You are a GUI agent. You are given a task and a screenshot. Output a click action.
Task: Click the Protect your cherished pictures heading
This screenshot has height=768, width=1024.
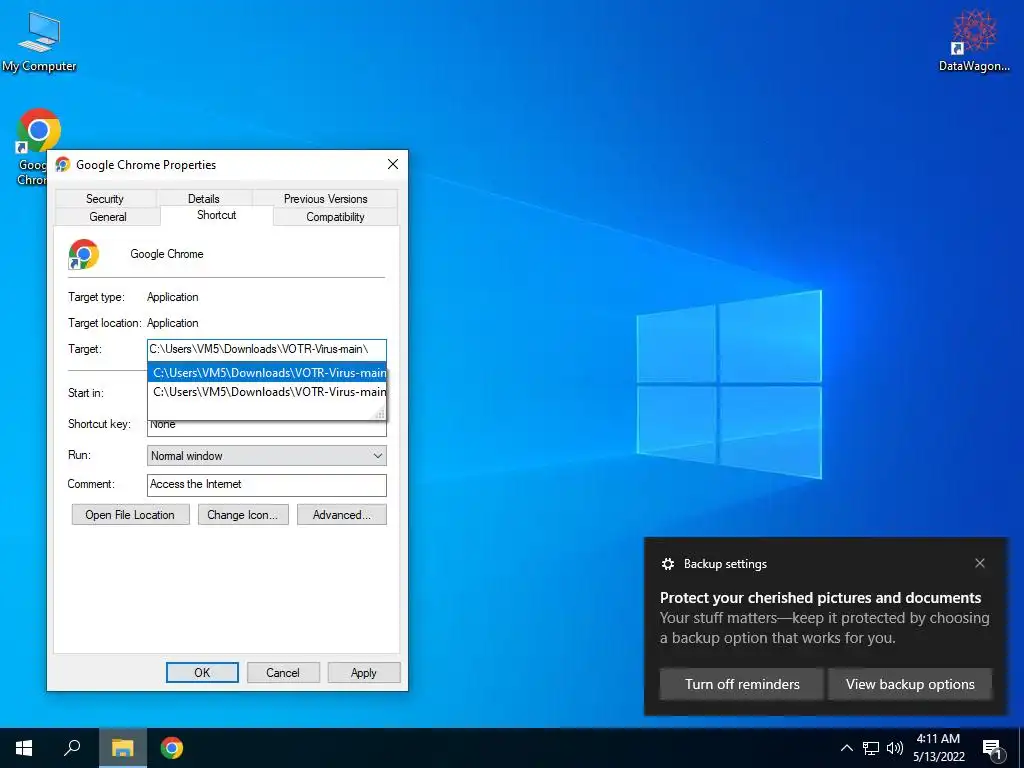pyautogui.click(x=820, y=598)
